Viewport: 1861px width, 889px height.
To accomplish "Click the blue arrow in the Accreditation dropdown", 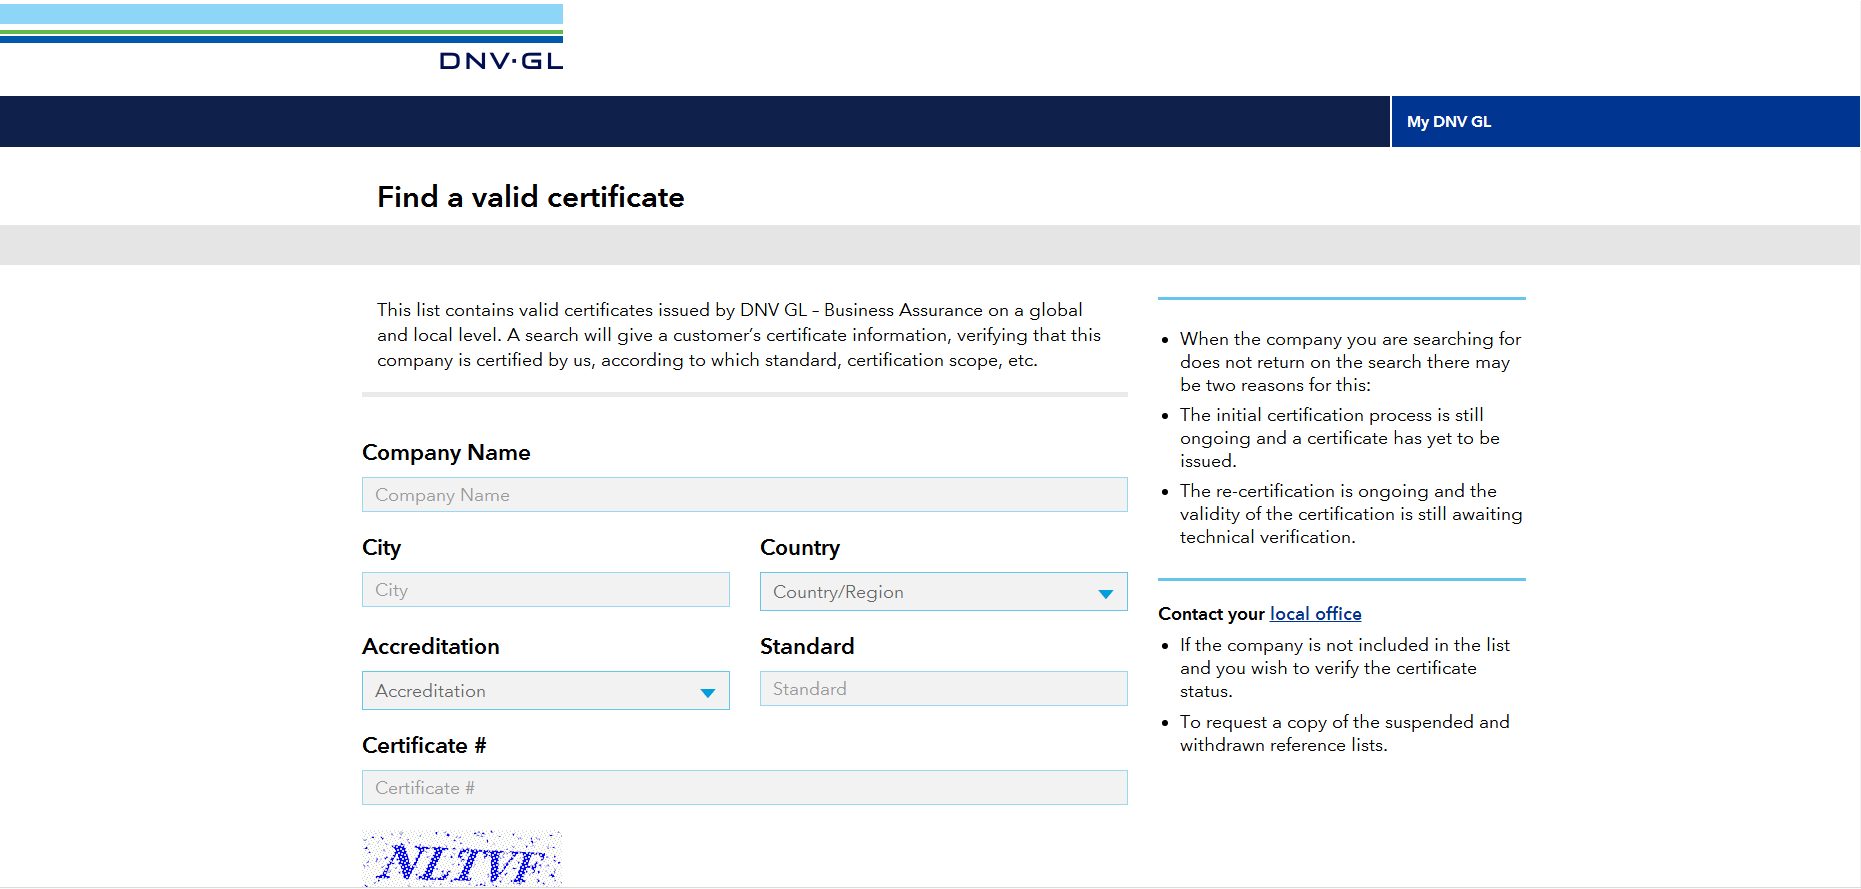I will tap(708, 693).
